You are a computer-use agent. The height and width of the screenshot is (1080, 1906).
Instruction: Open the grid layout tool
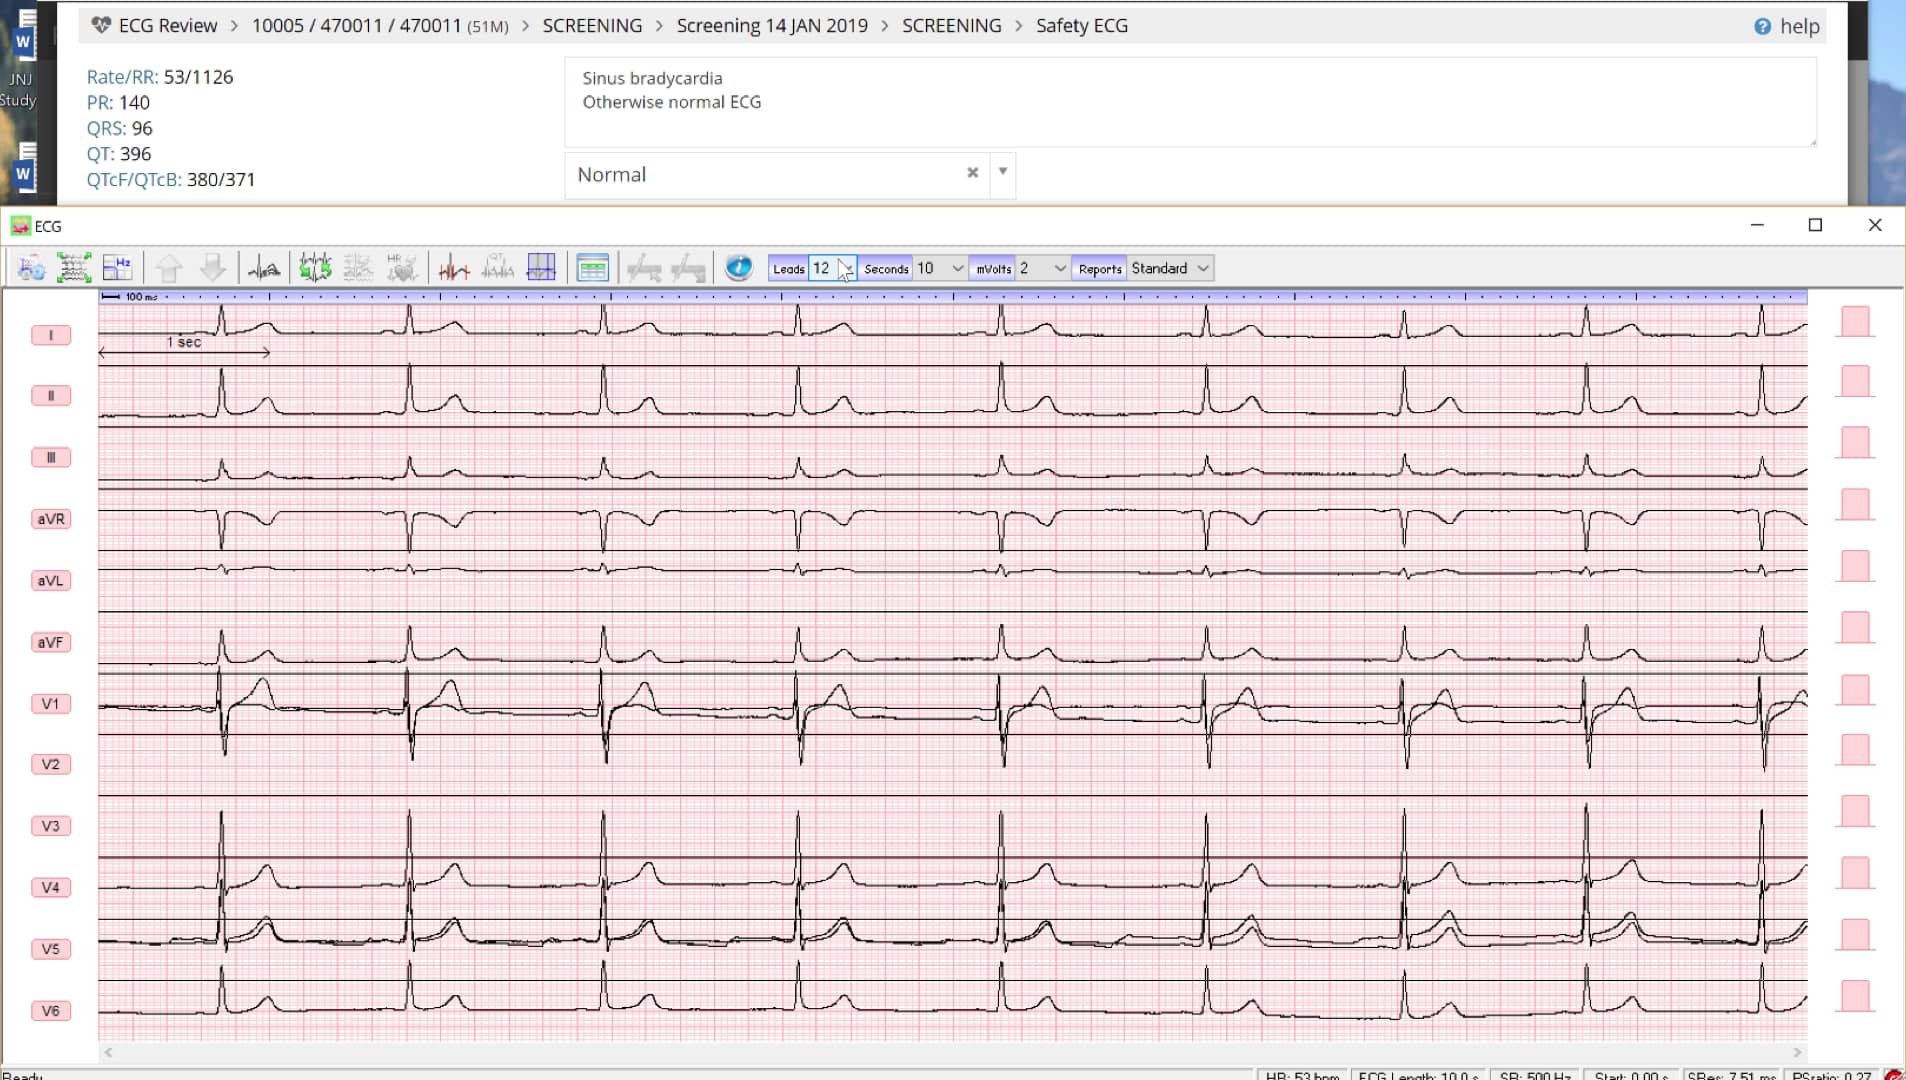pos(540,267)
